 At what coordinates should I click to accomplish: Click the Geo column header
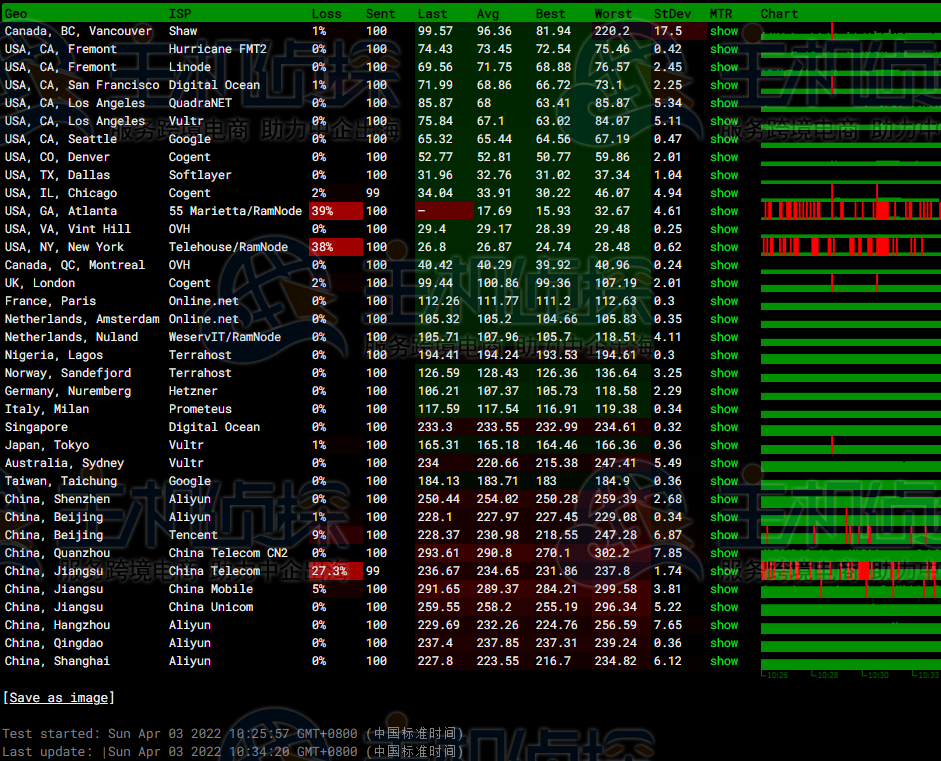coord(16,14)
